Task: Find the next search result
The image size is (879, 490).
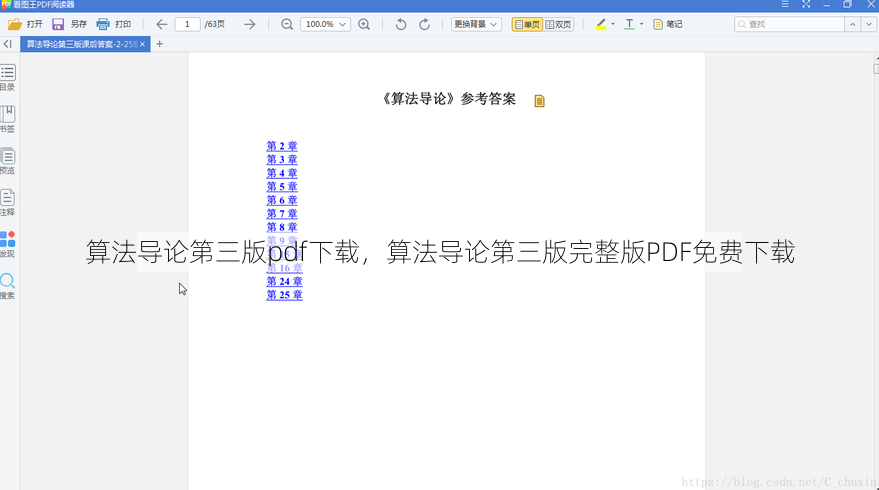Action: [868, 24]
